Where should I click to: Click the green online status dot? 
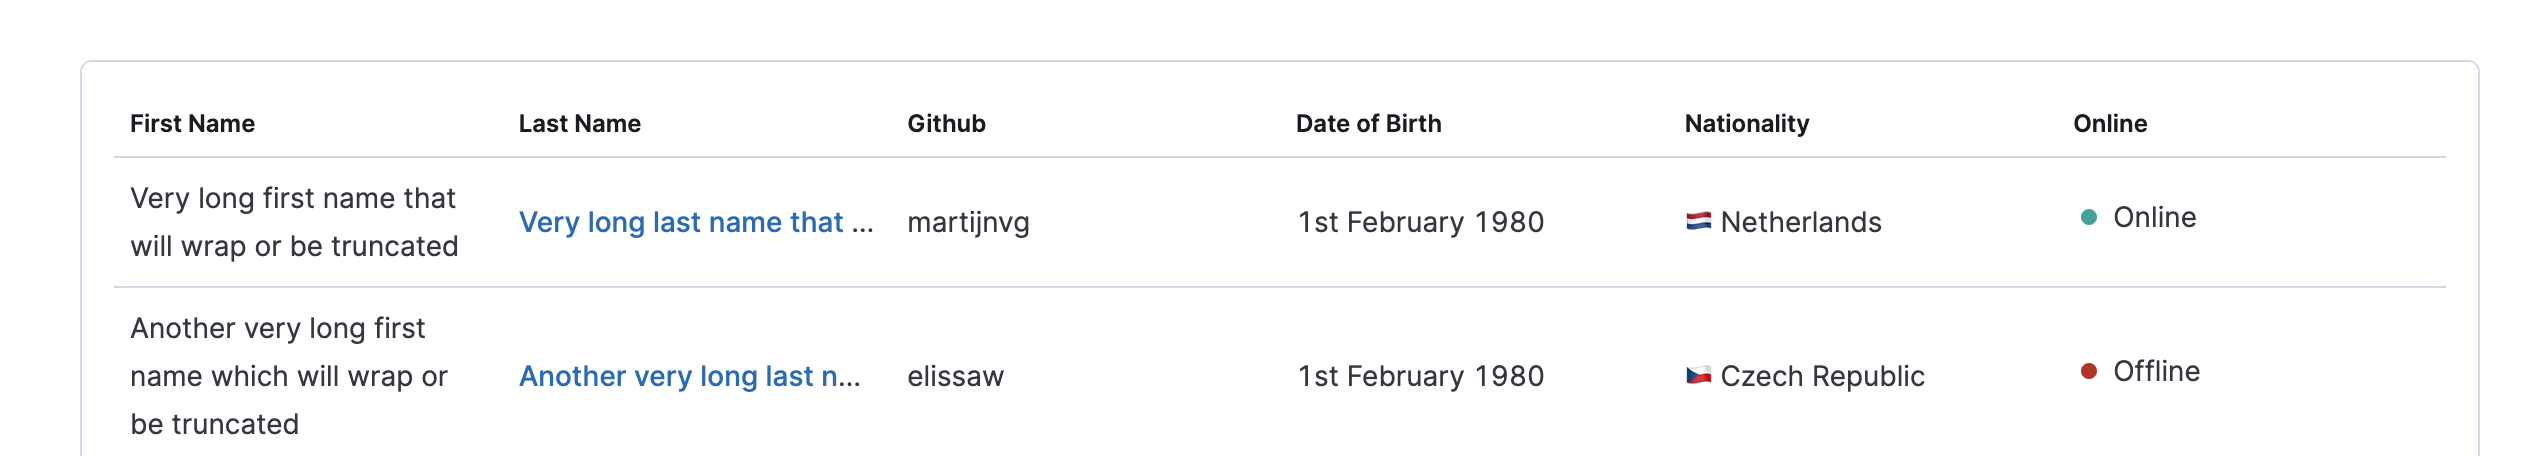(2088, 217)
